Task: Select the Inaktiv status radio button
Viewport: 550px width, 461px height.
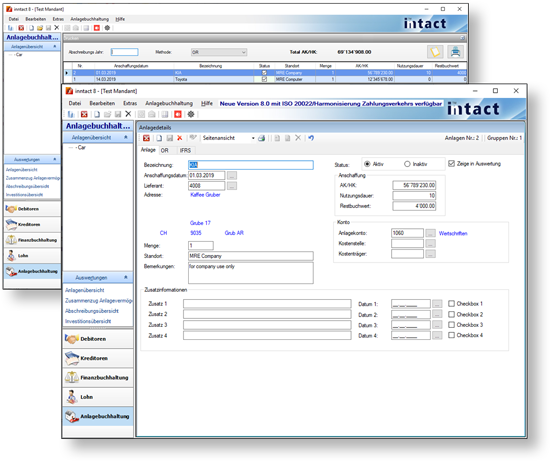Action: [x=407, y=164]
